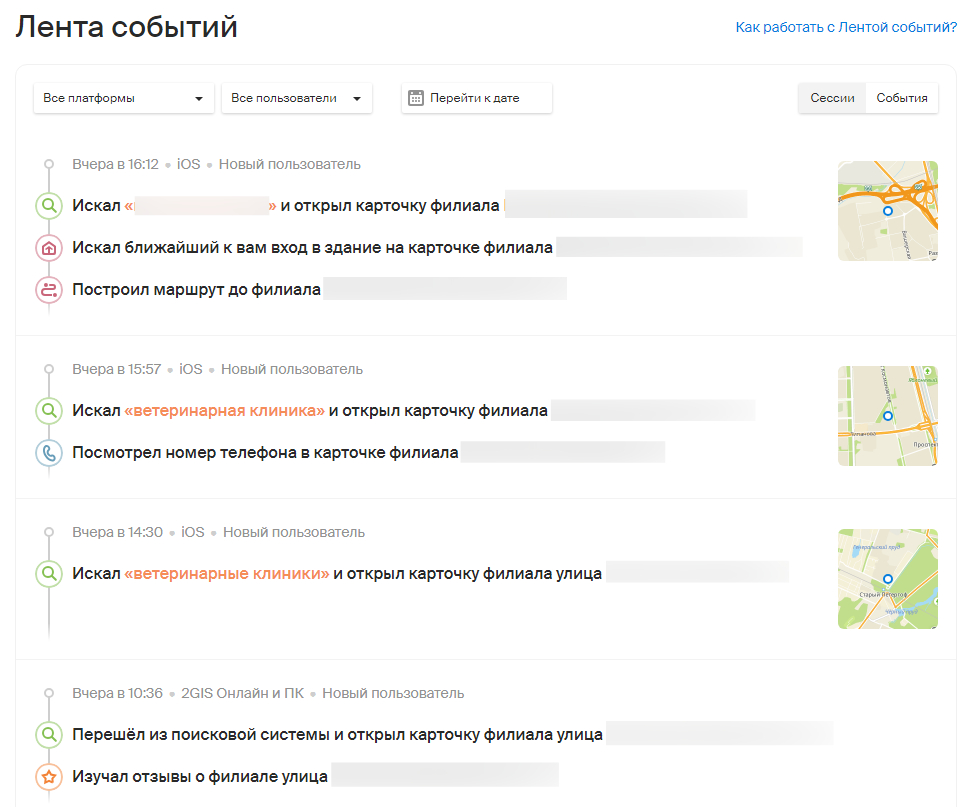Click the search icon beside «ветеринарная клиника»
The image size is (971, 807).
coord(49,411)
